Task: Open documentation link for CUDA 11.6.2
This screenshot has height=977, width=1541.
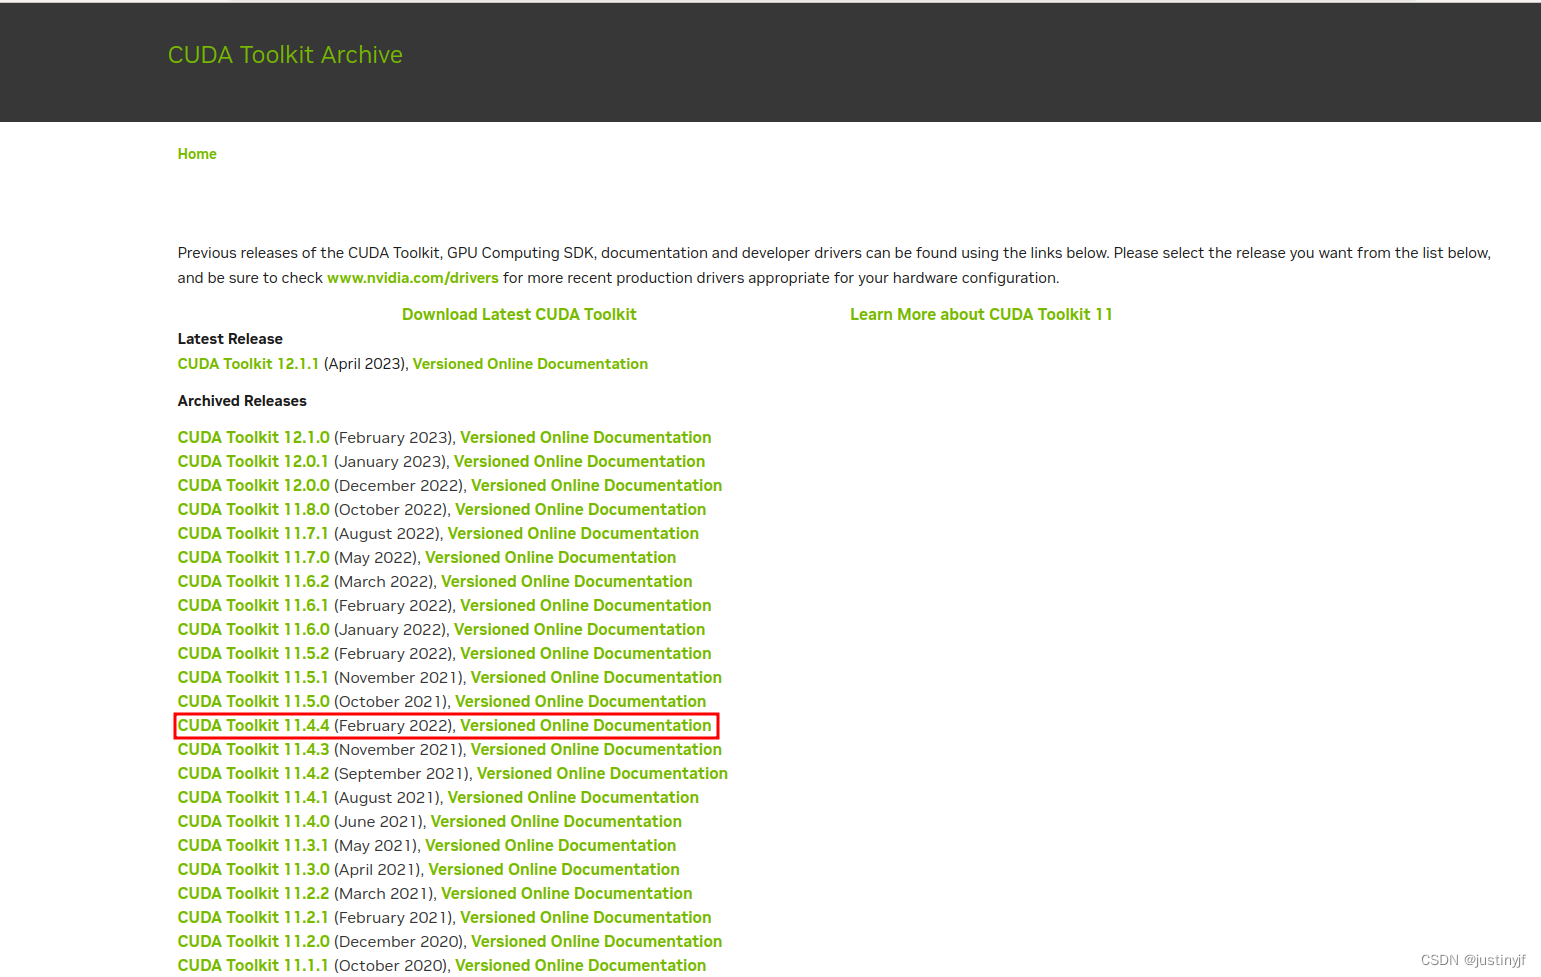Action: tap(567, 581)
